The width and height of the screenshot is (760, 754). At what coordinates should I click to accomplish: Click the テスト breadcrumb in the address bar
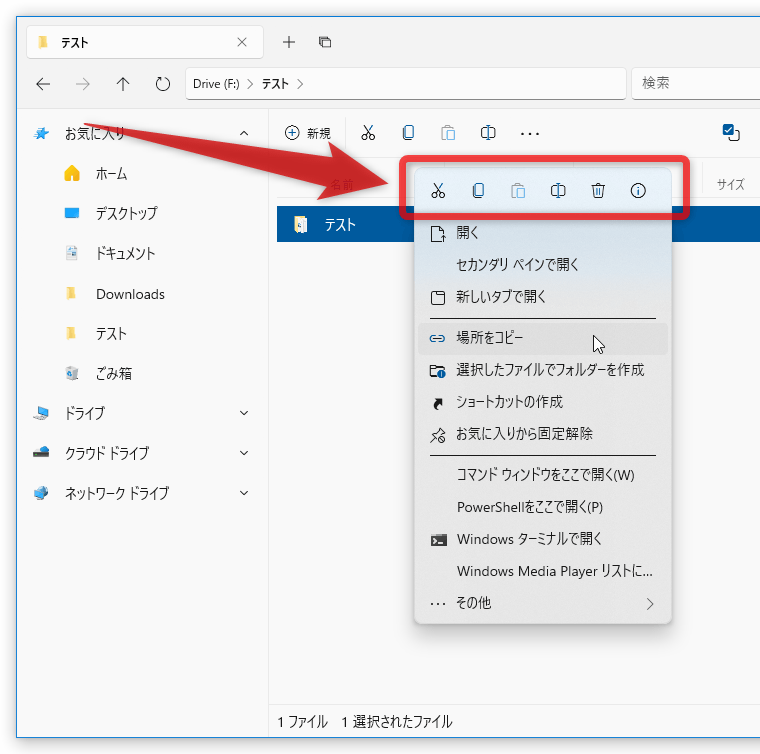coord(275,84)
